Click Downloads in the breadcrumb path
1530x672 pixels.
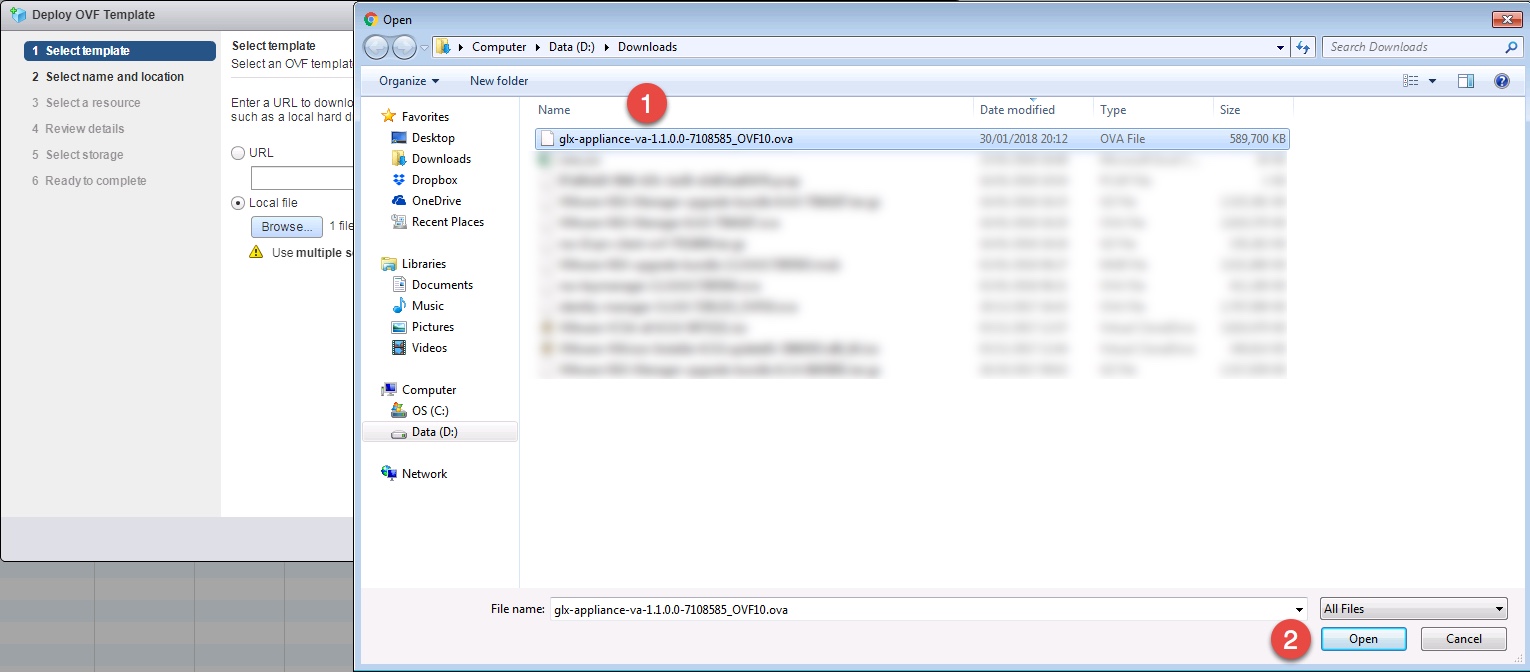click(646, 46)
